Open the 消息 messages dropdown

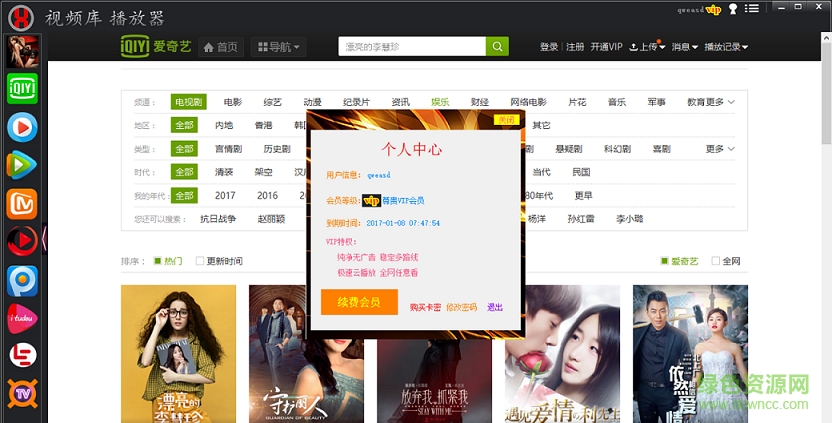pos(684,47)
